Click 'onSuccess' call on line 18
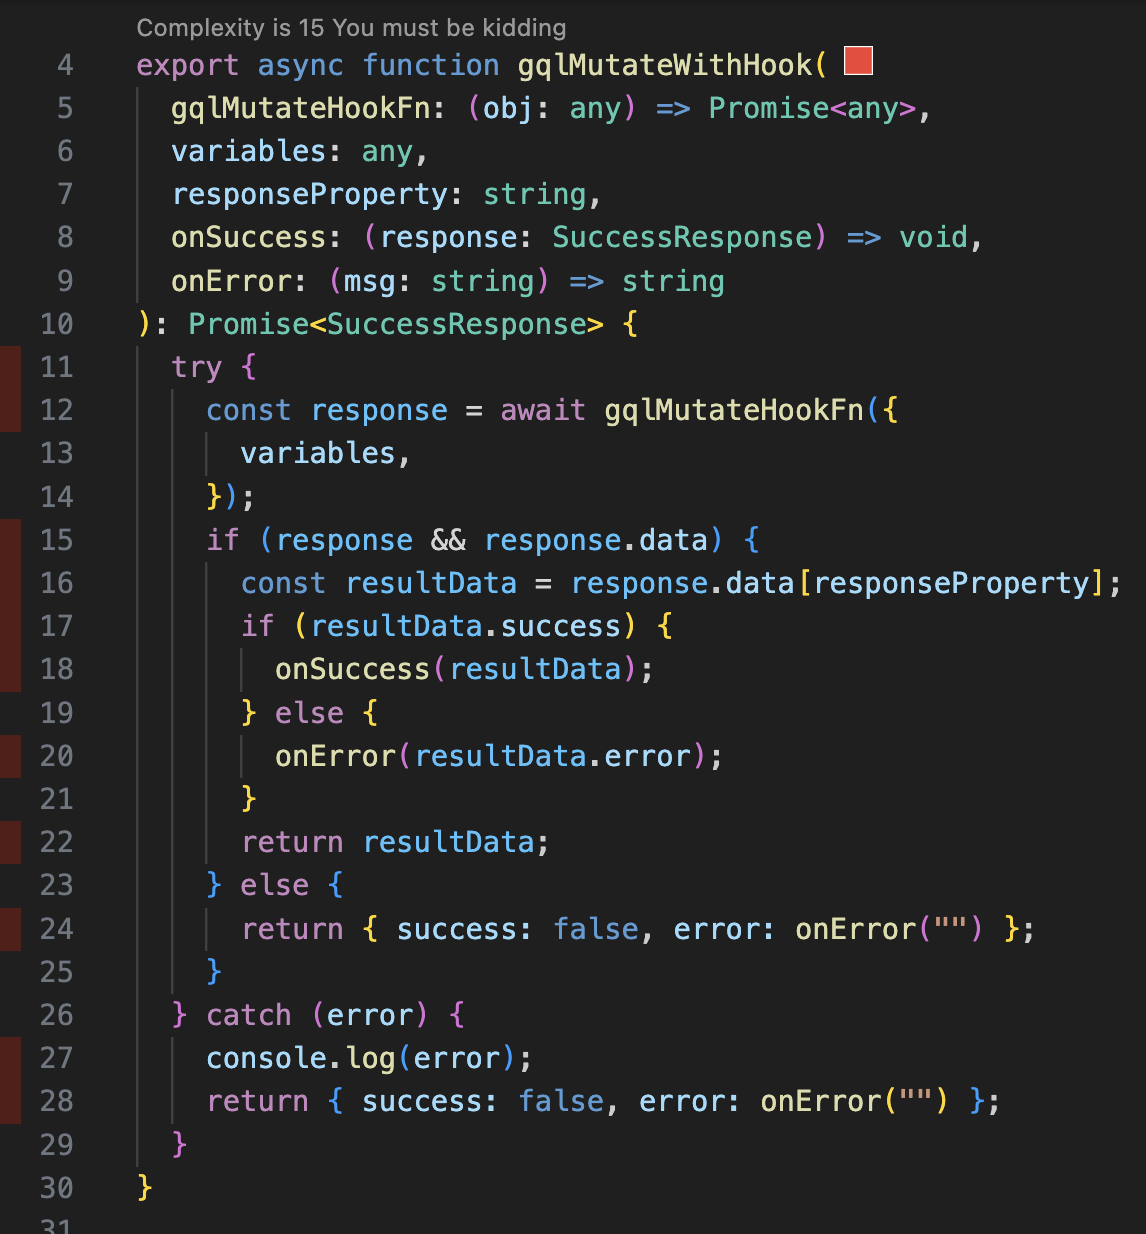The image size is (1146, 1234). (352, 669)
